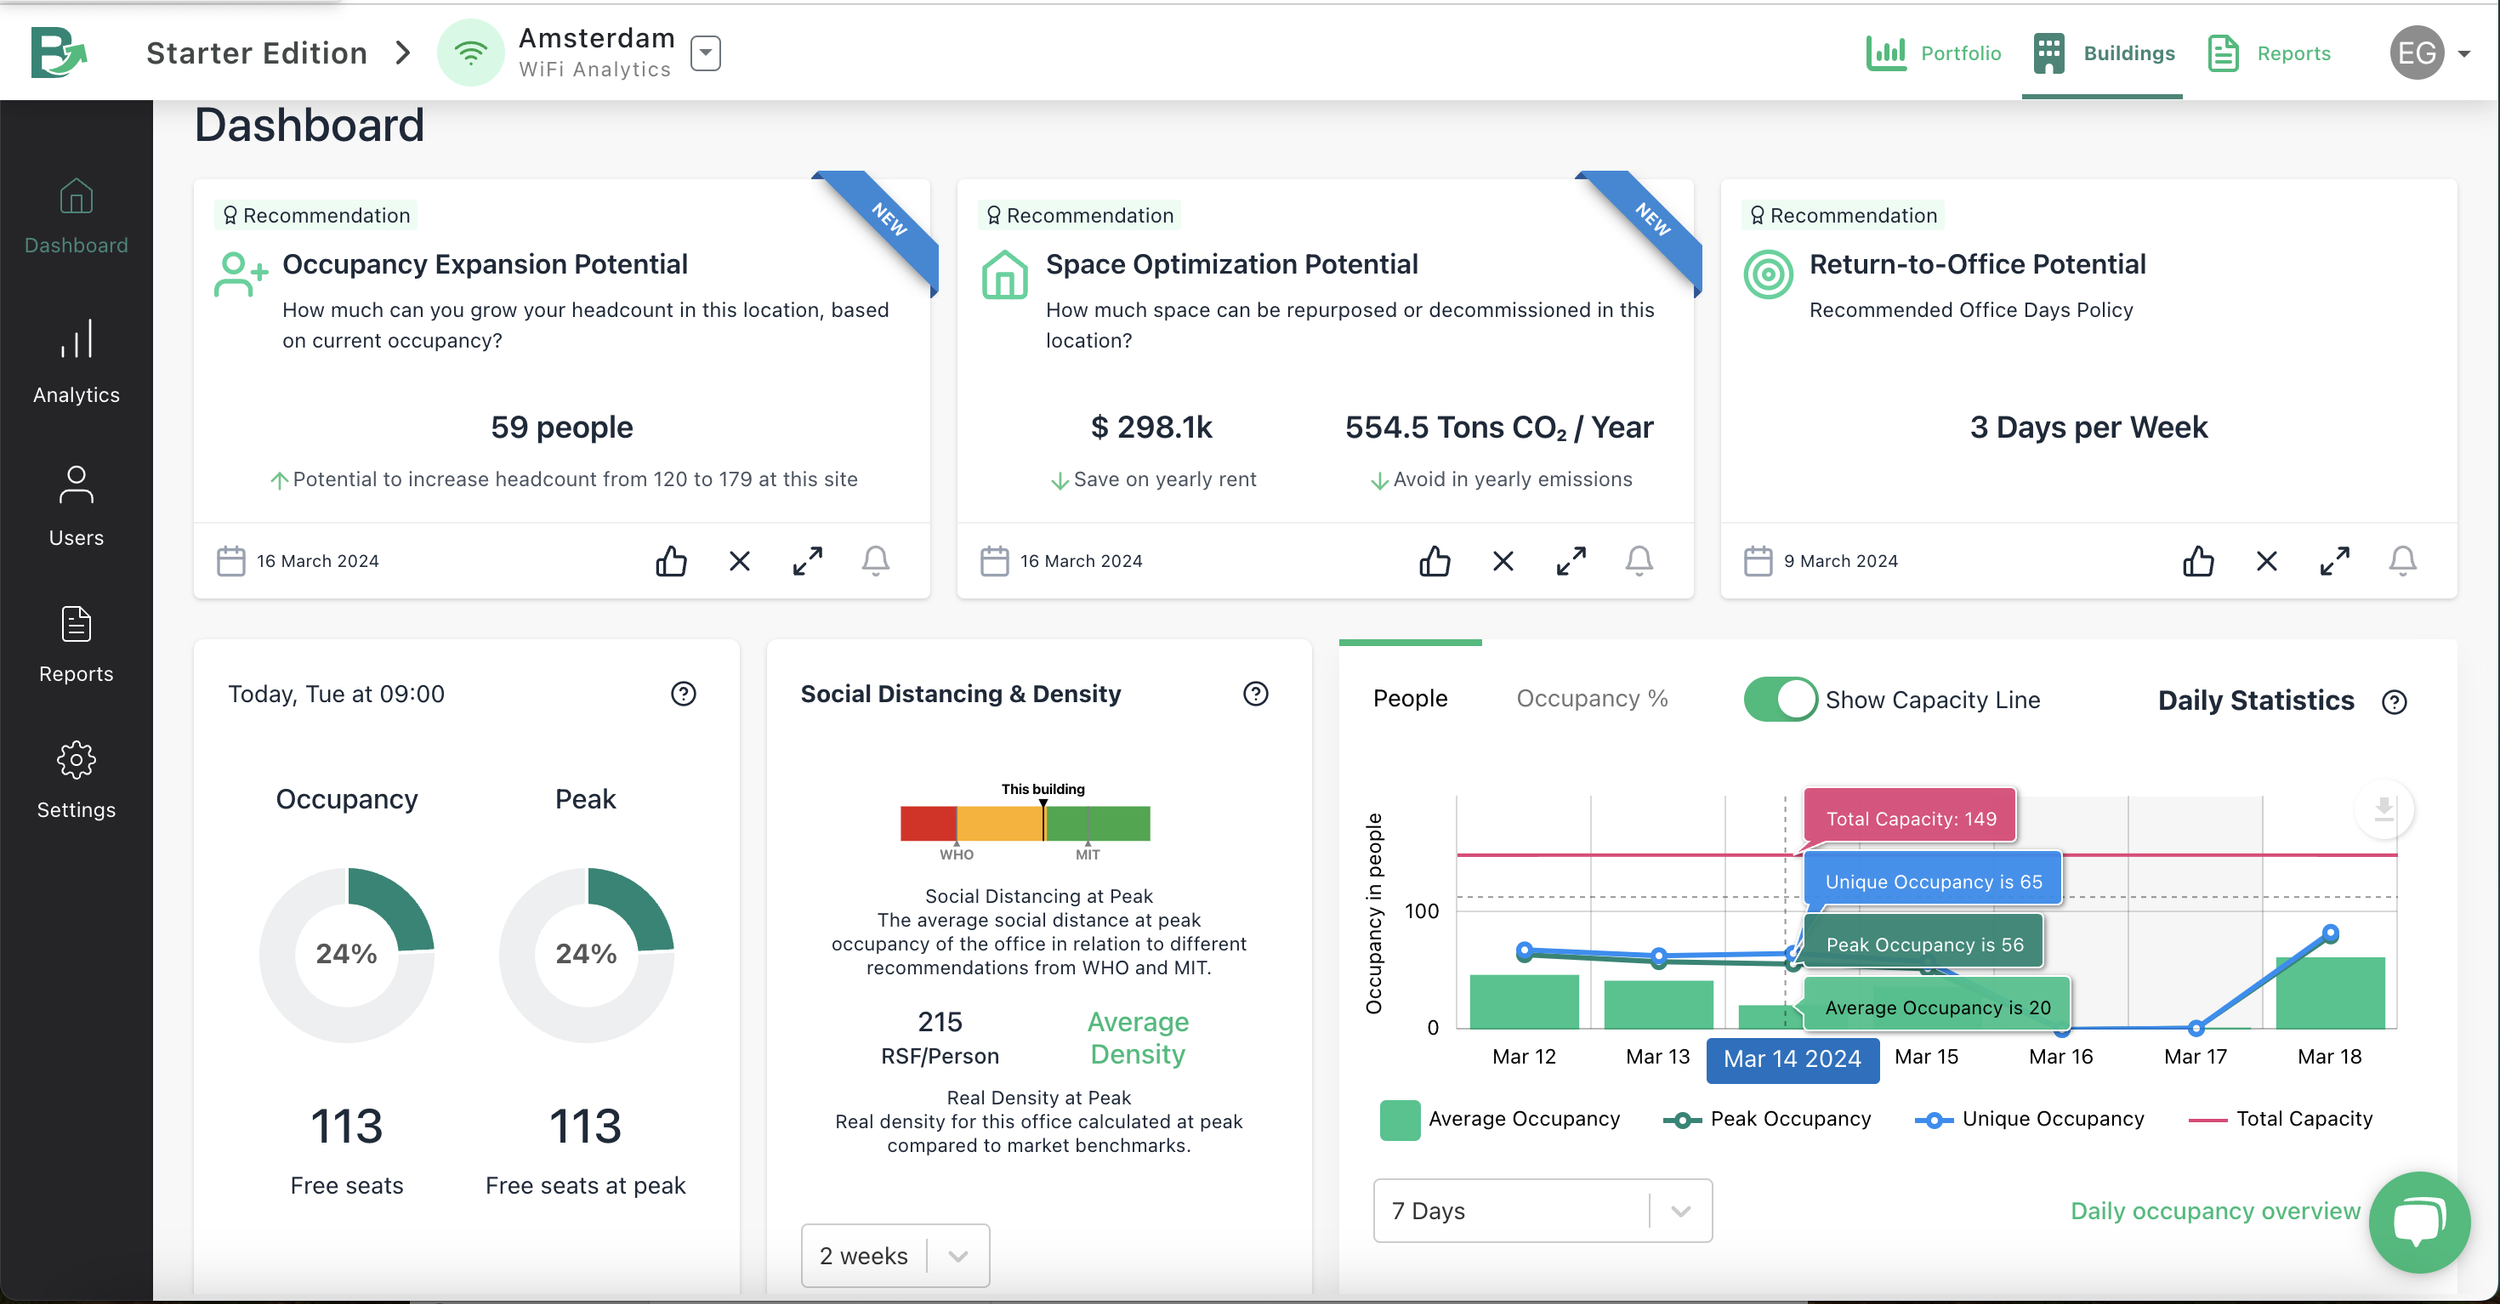This screenshot has height=1304, width=2500.
Task: Download the daily statistics chart
Action: [x=2384, y=809]
